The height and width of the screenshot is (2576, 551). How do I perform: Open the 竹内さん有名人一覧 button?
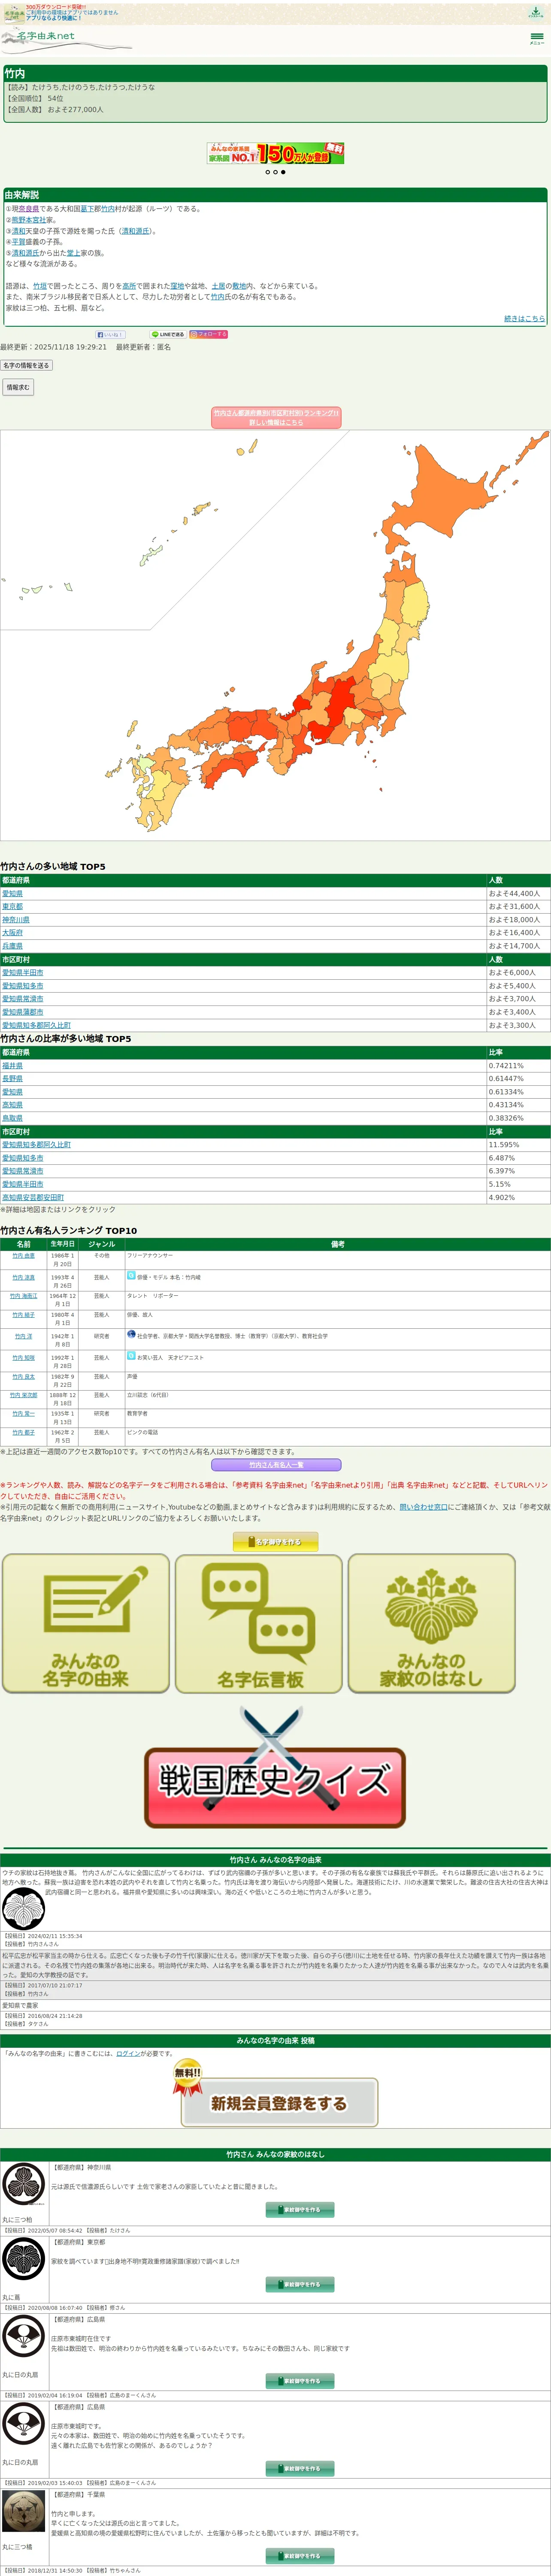(276, 1464)
